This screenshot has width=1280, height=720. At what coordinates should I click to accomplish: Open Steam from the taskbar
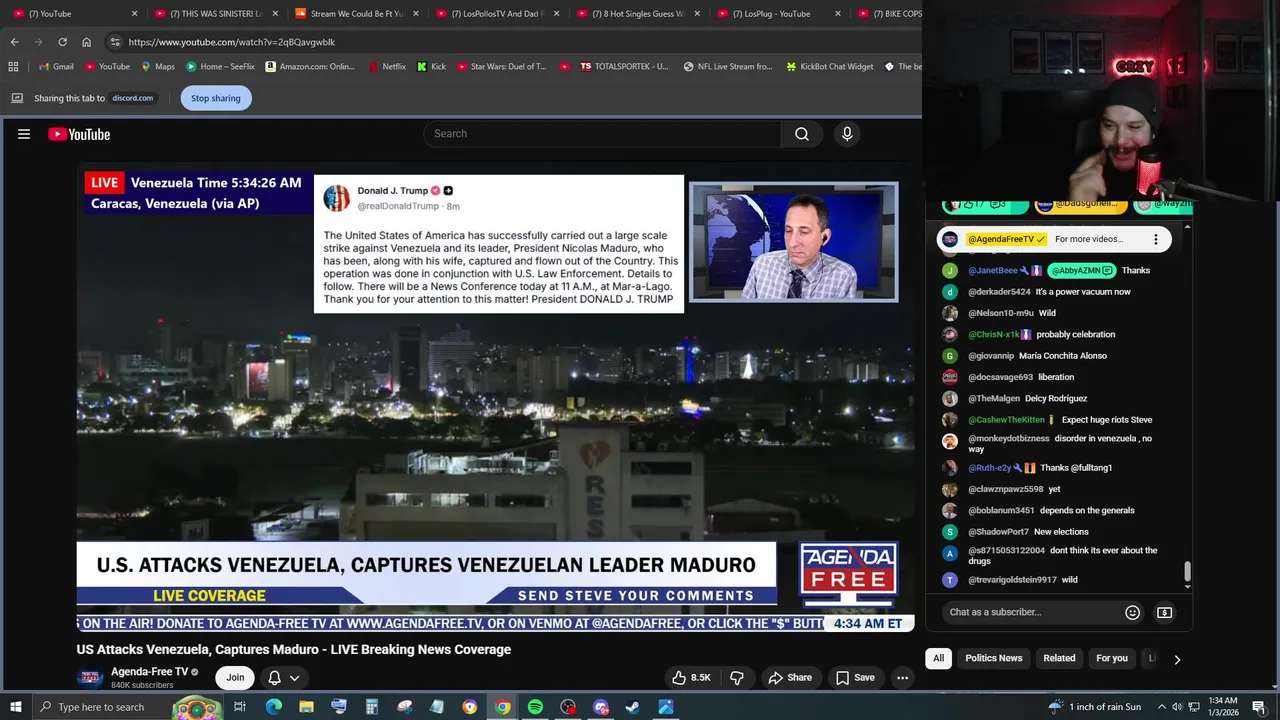(x=633, y=707)
